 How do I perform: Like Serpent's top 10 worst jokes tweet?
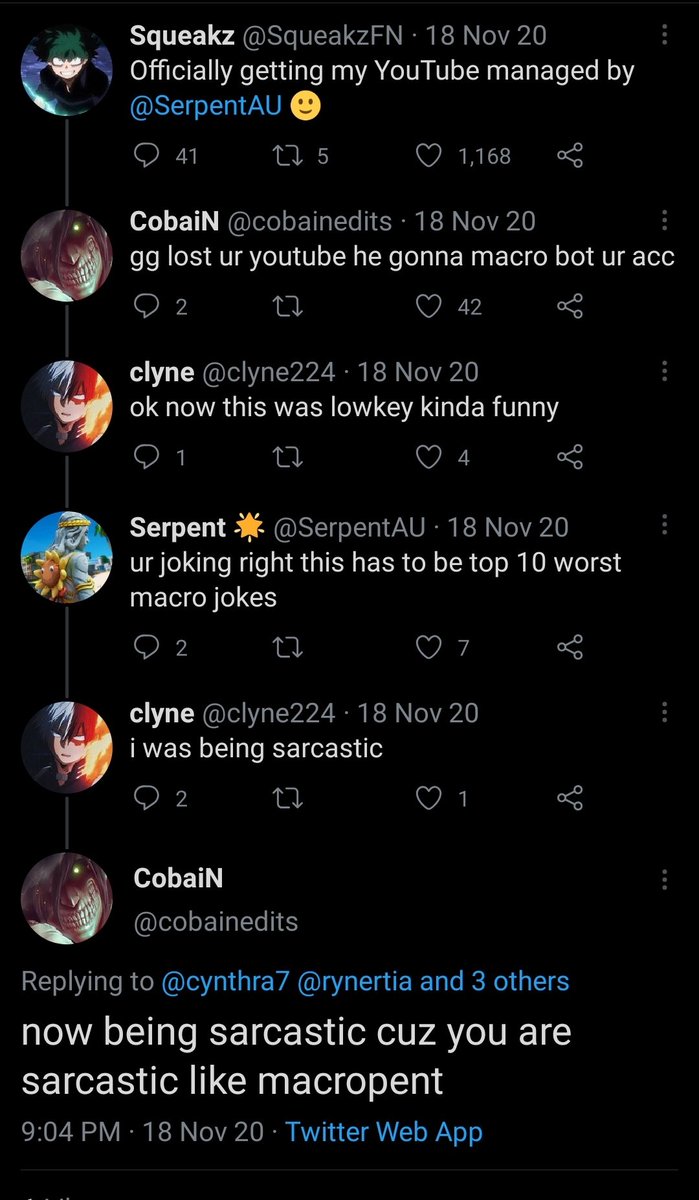click(429, 648)
